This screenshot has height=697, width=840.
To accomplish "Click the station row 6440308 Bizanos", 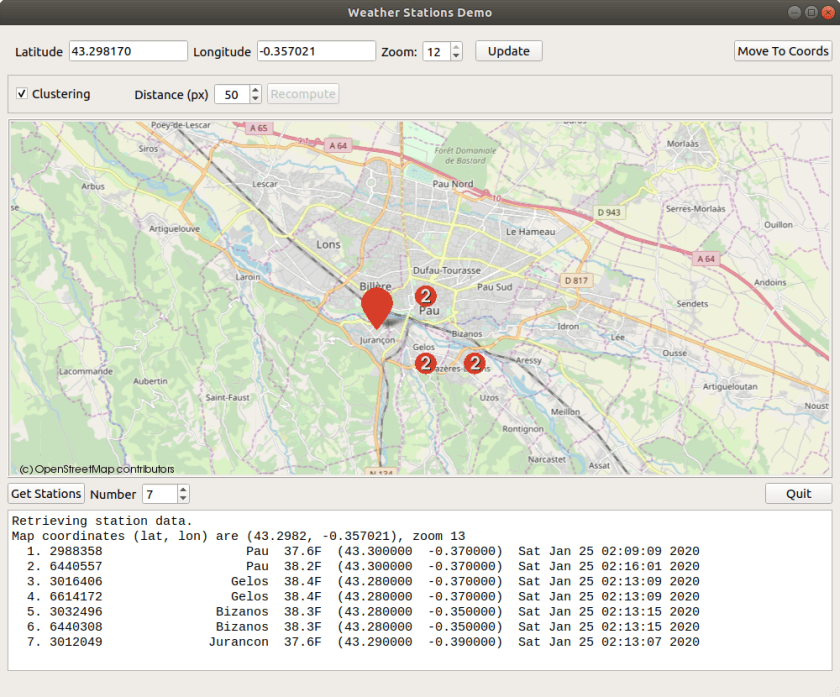I will pyautogui.click(x=363, y=626).
